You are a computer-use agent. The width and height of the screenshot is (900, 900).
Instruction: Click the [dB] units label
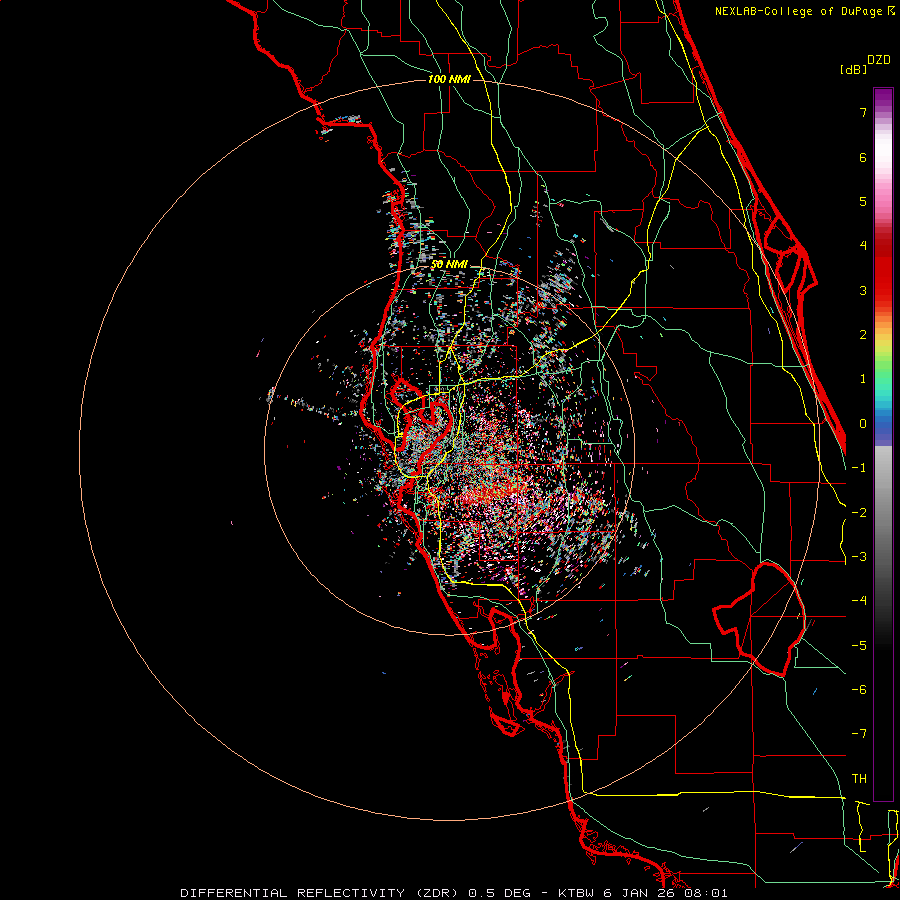pyautogui.click(x=853, y=69)
